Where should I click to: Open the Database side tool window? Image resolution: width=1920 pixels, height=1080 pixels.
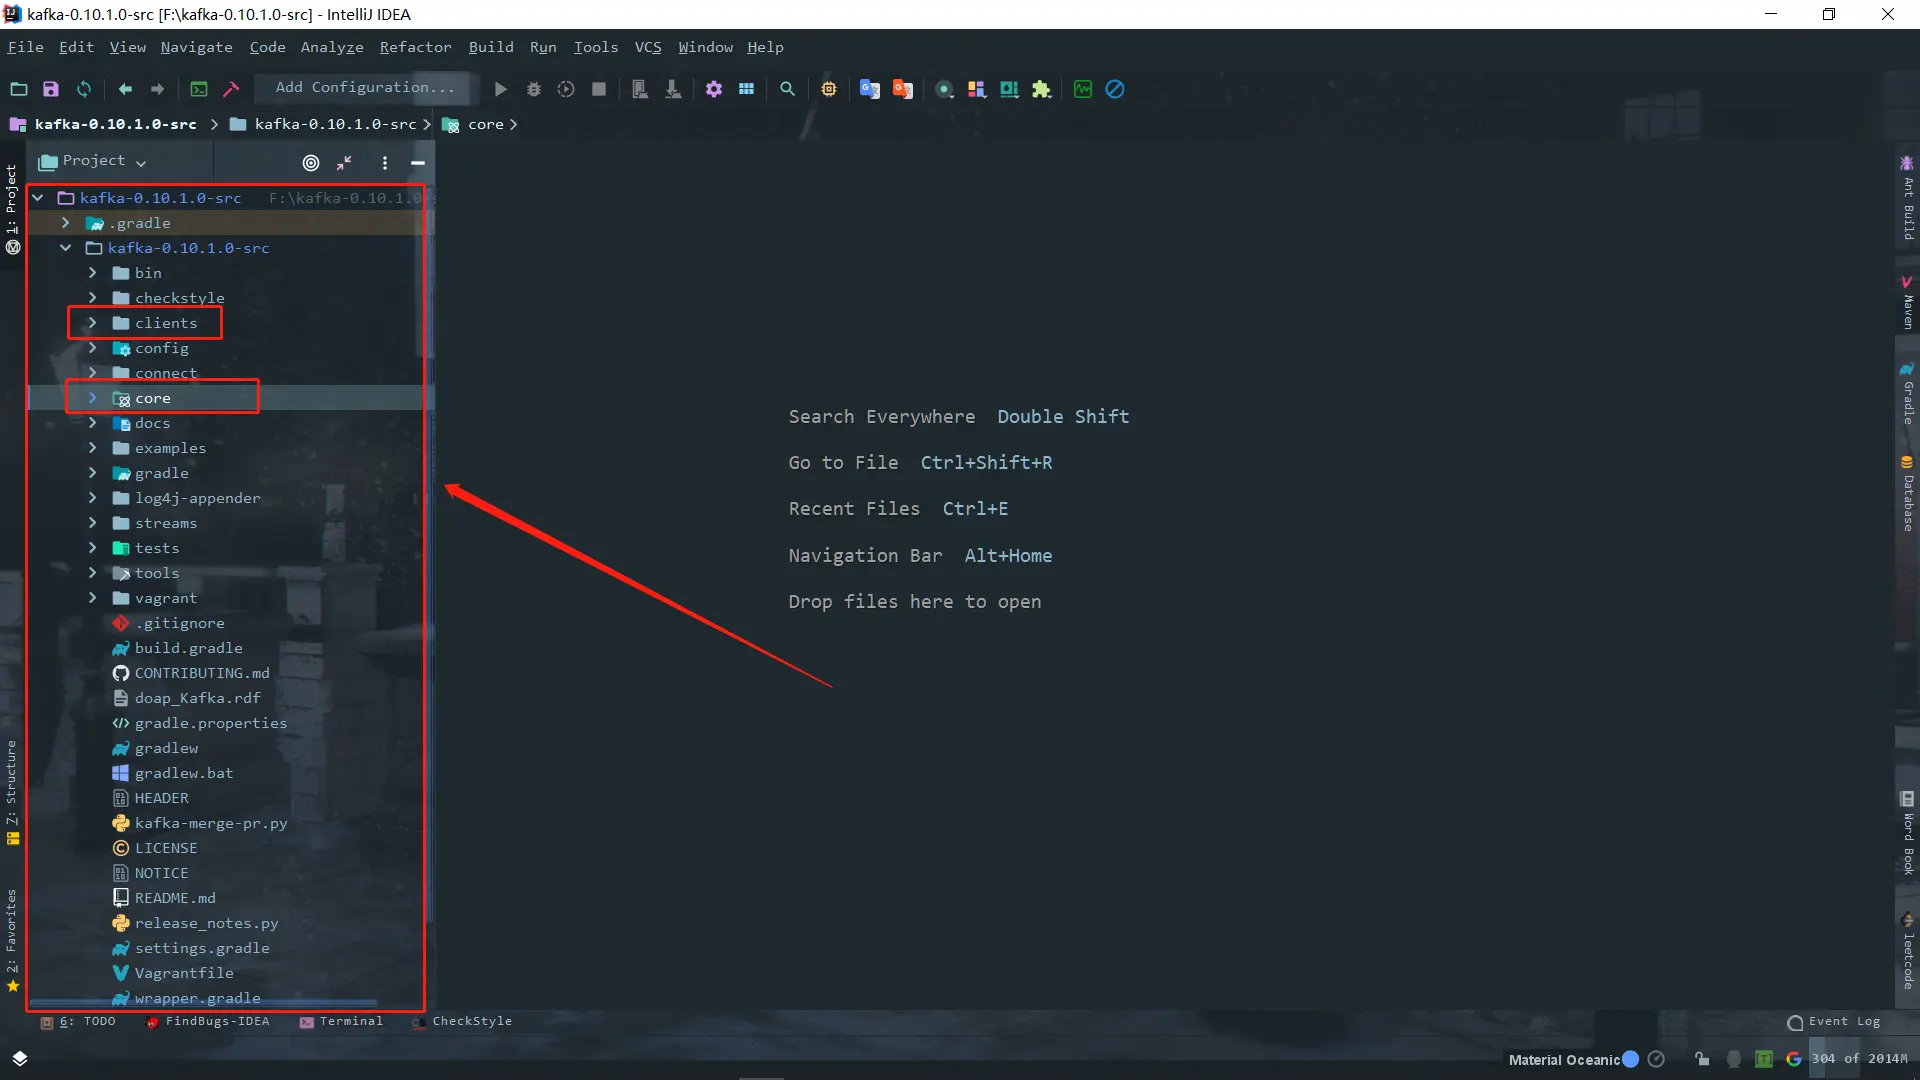(x=1907, y=494)
